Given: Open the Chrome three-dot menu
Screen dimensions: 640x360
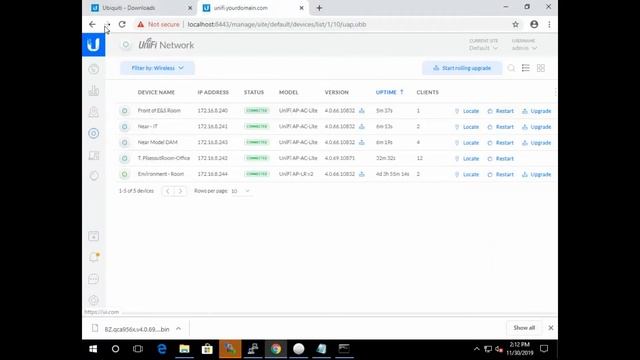Looking at the screenshot, I should (x=549, y=24).
